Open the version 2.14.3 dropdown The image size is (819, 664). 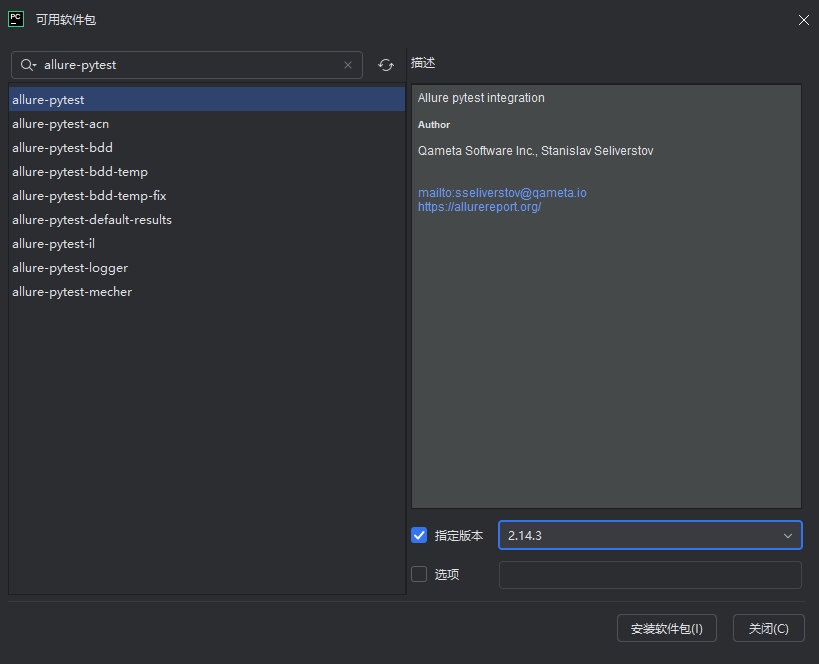click(x=650, y=535)
